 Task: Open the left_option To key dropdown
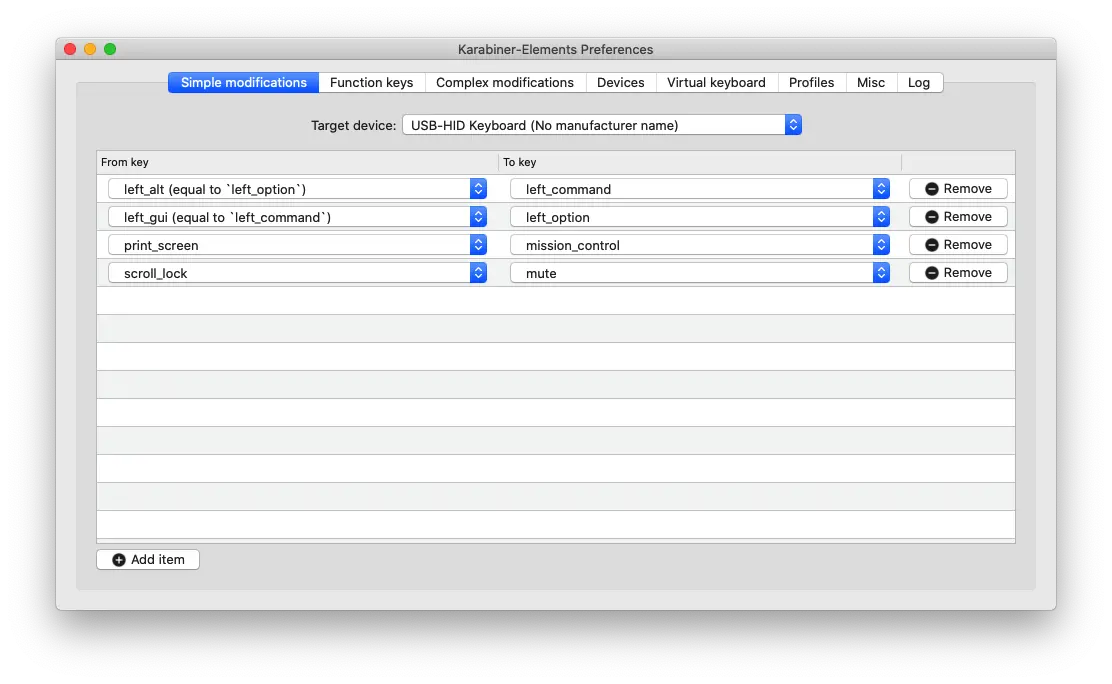[x=700, y=217]
